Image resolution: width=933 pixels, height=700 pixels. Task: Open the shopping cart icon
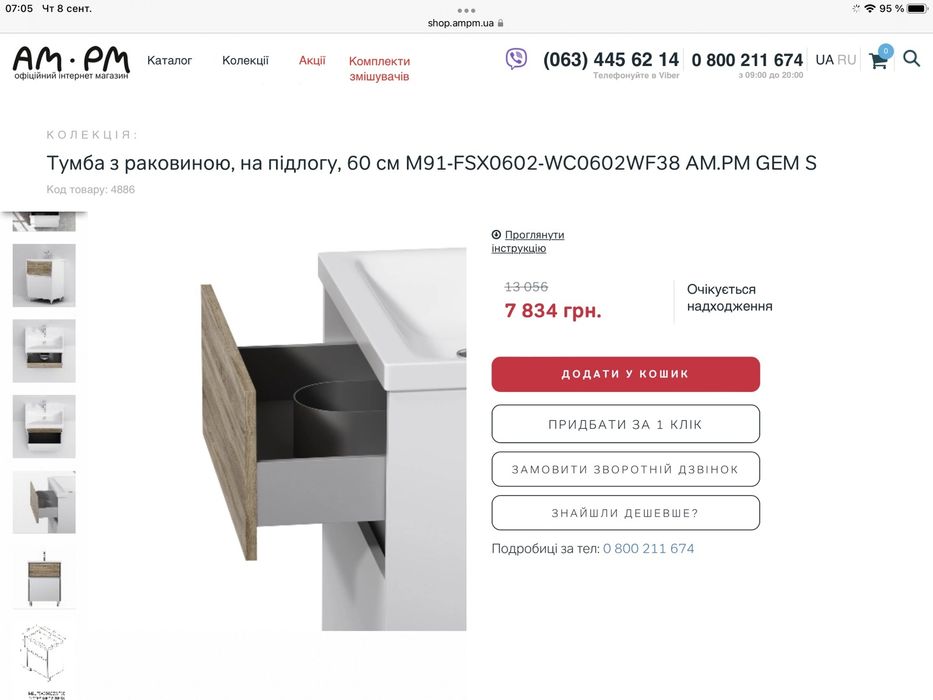coord(879,60)
